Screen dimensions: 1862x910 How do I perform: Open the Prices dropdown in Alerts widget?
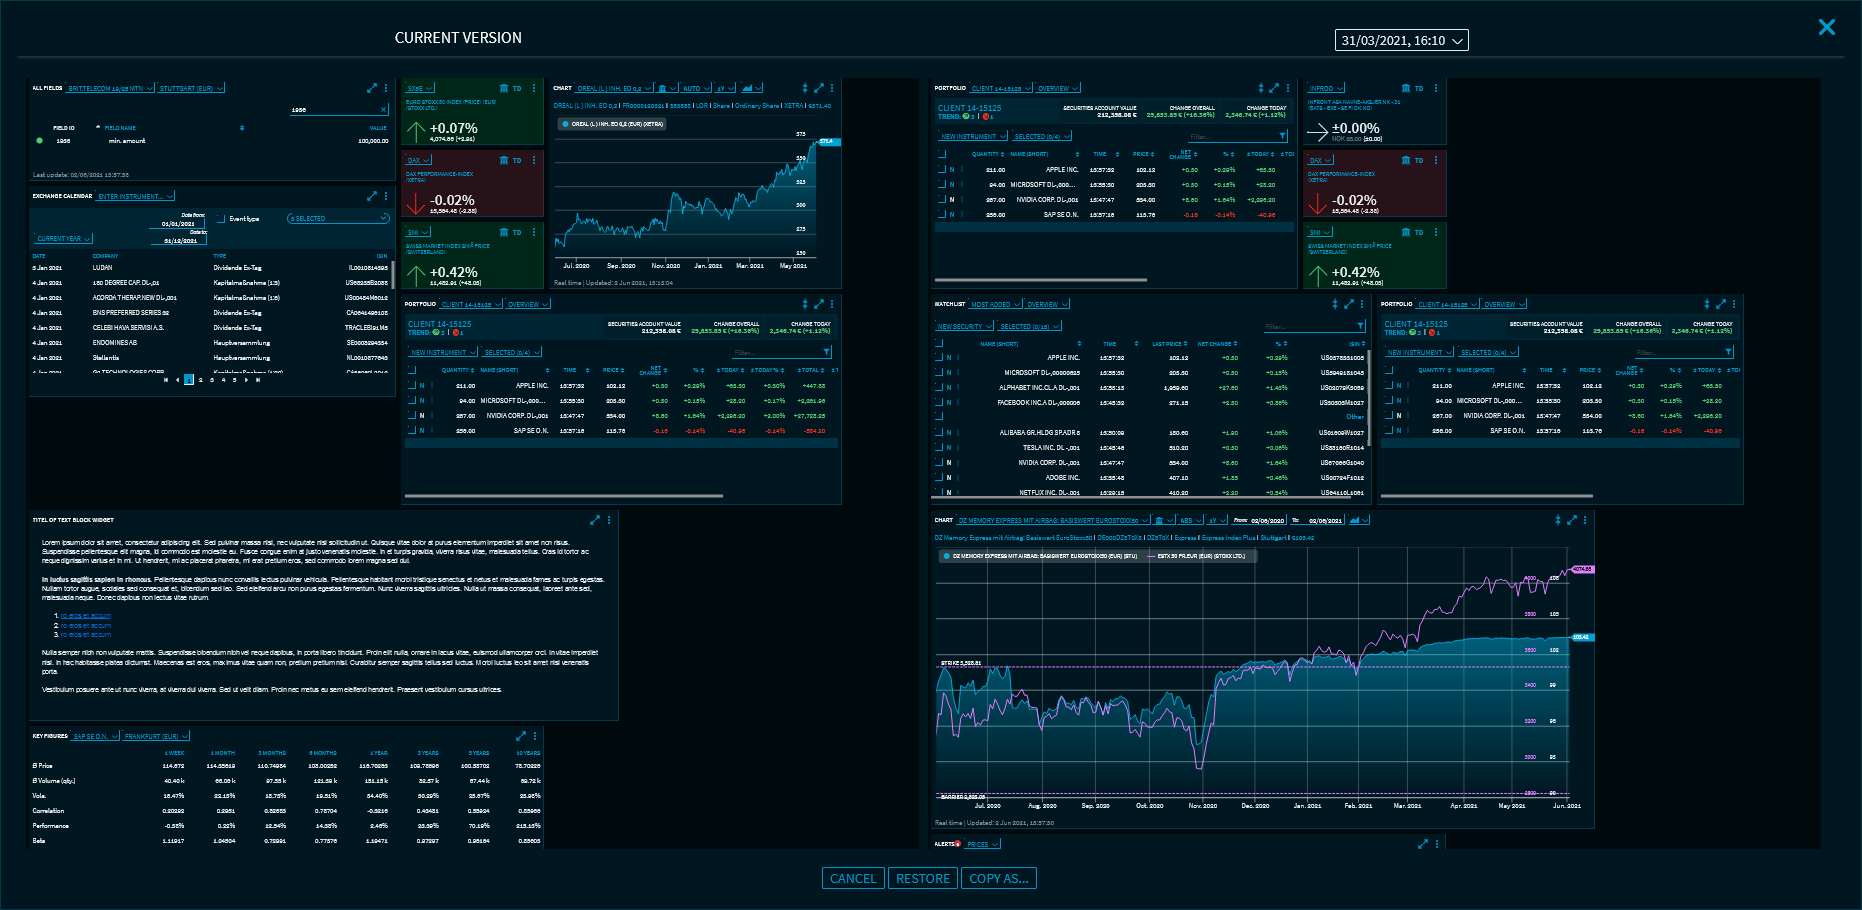[981, 844]
